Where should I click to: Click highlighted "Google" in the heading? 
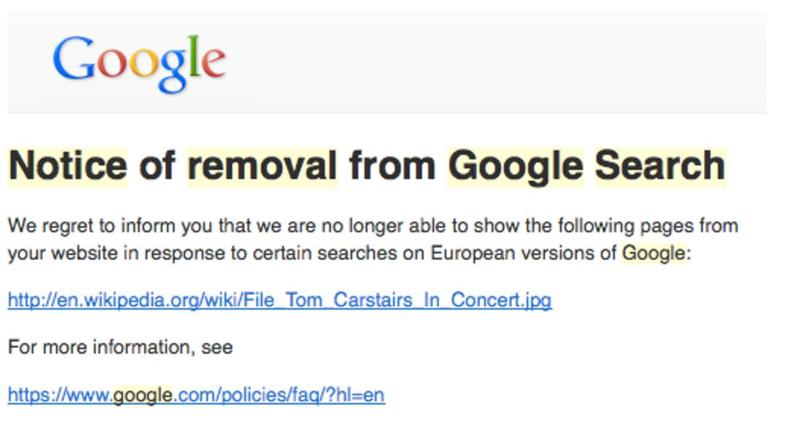pyautogui.click(x=515, y=166)
